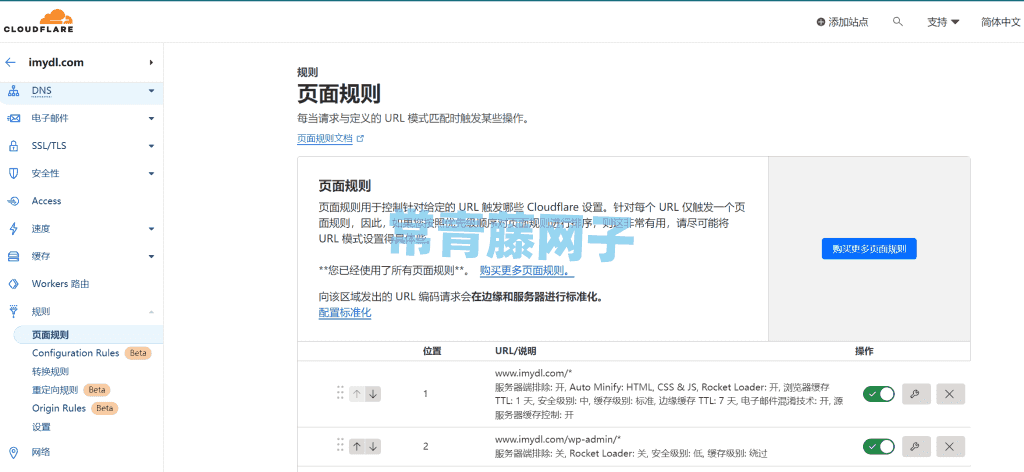1024x472 pixels.
Task: Expand the speed section arrow
Action: pos(152,229)
